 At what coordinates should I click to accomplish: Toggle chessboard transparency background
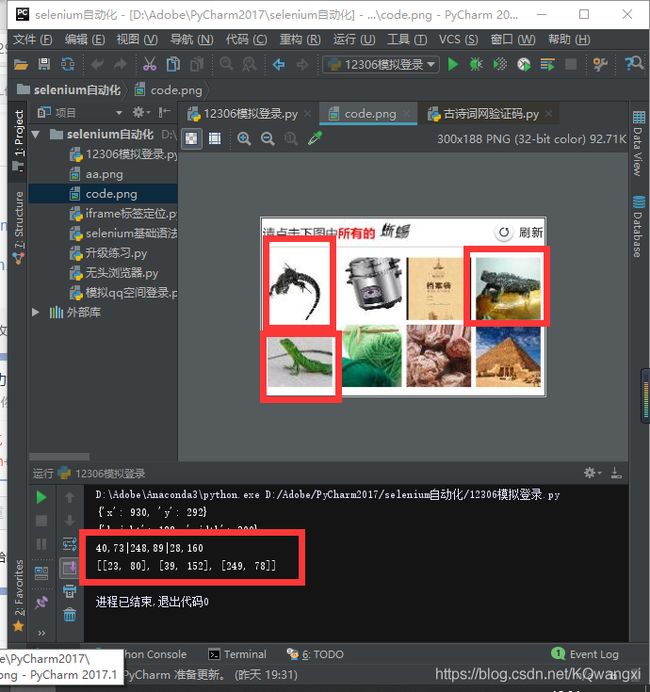point(190,139)
